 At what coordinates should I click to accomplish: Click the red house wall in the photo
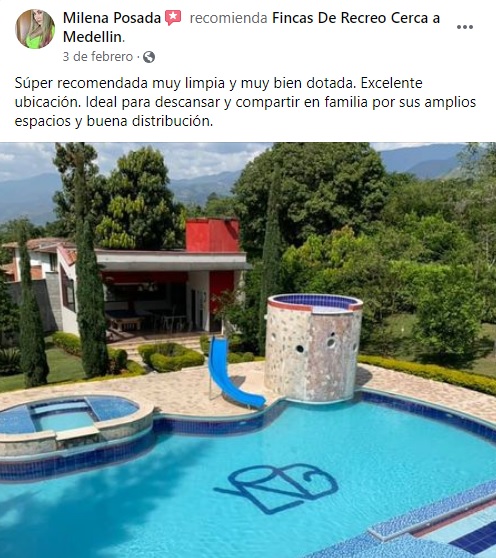click(212, 236)
